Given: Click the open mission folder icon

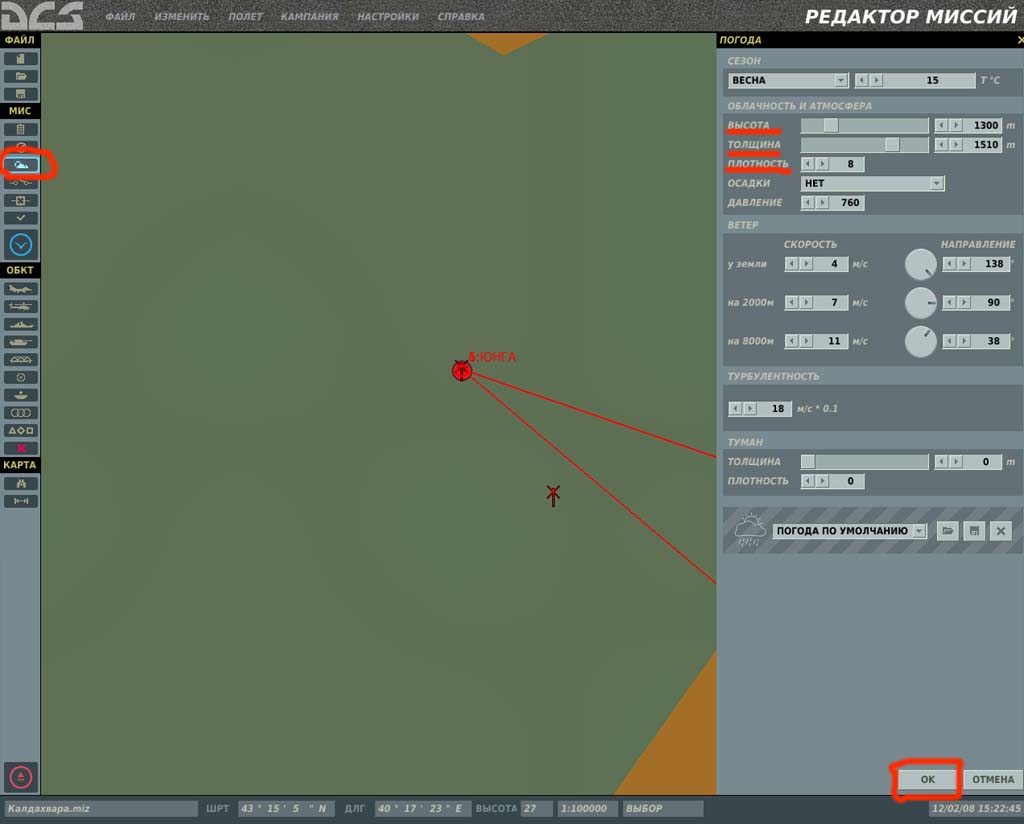Looking at the screenshot, I should pos(20,76).
